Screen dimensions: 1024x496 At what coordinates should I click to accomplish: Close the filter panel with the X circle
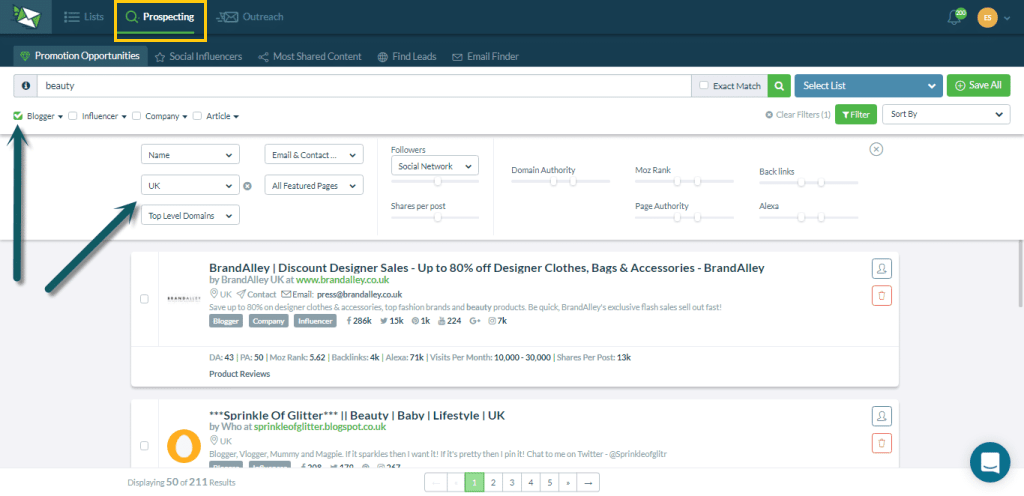pyautogui.click(x=876, y=149)
